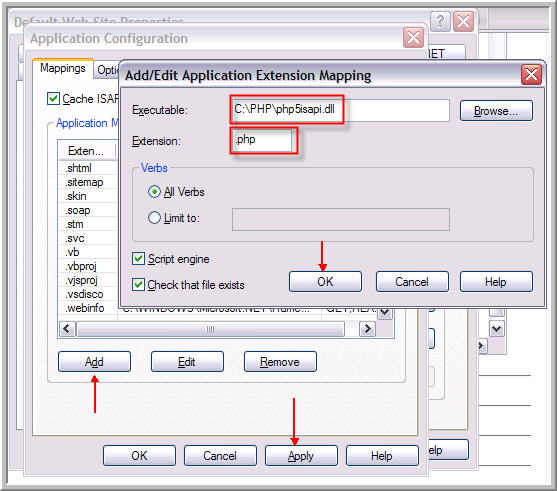
Task: Confirm extension mapping with OK button
Action: click(325, 282)
